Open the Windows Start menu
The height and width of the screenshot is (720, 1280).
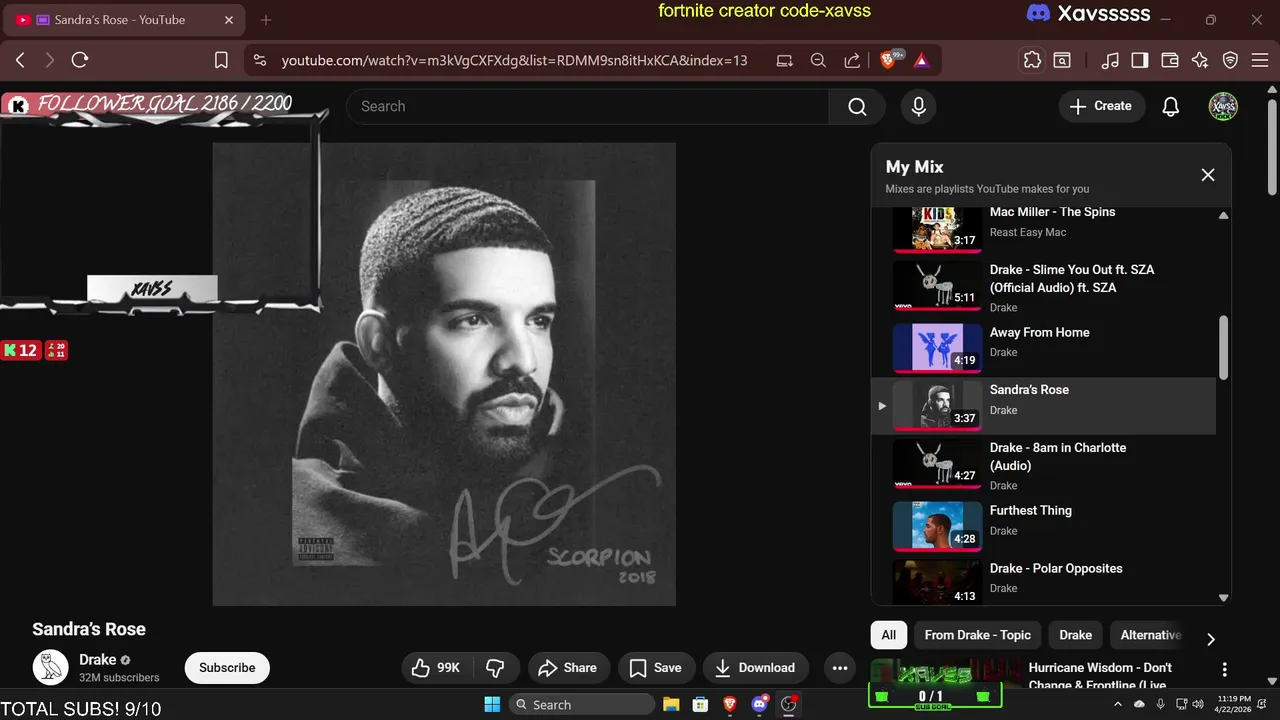point(492,705)
